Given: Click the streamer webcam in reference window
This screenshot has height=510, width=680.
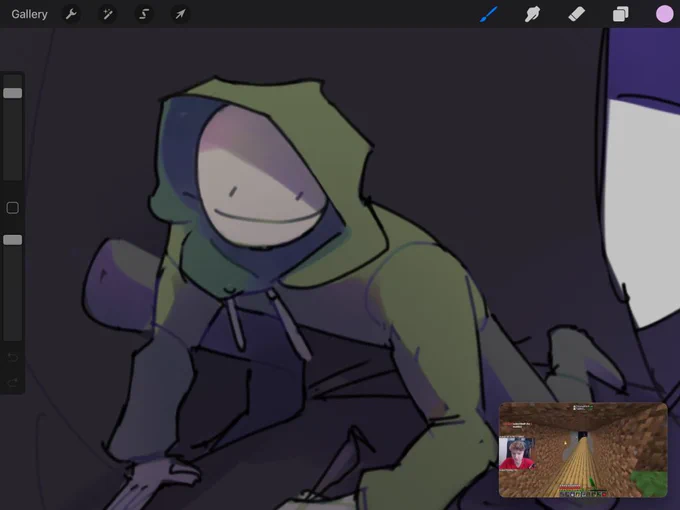Looking at the screenshot, I should [x=517, y=454].
